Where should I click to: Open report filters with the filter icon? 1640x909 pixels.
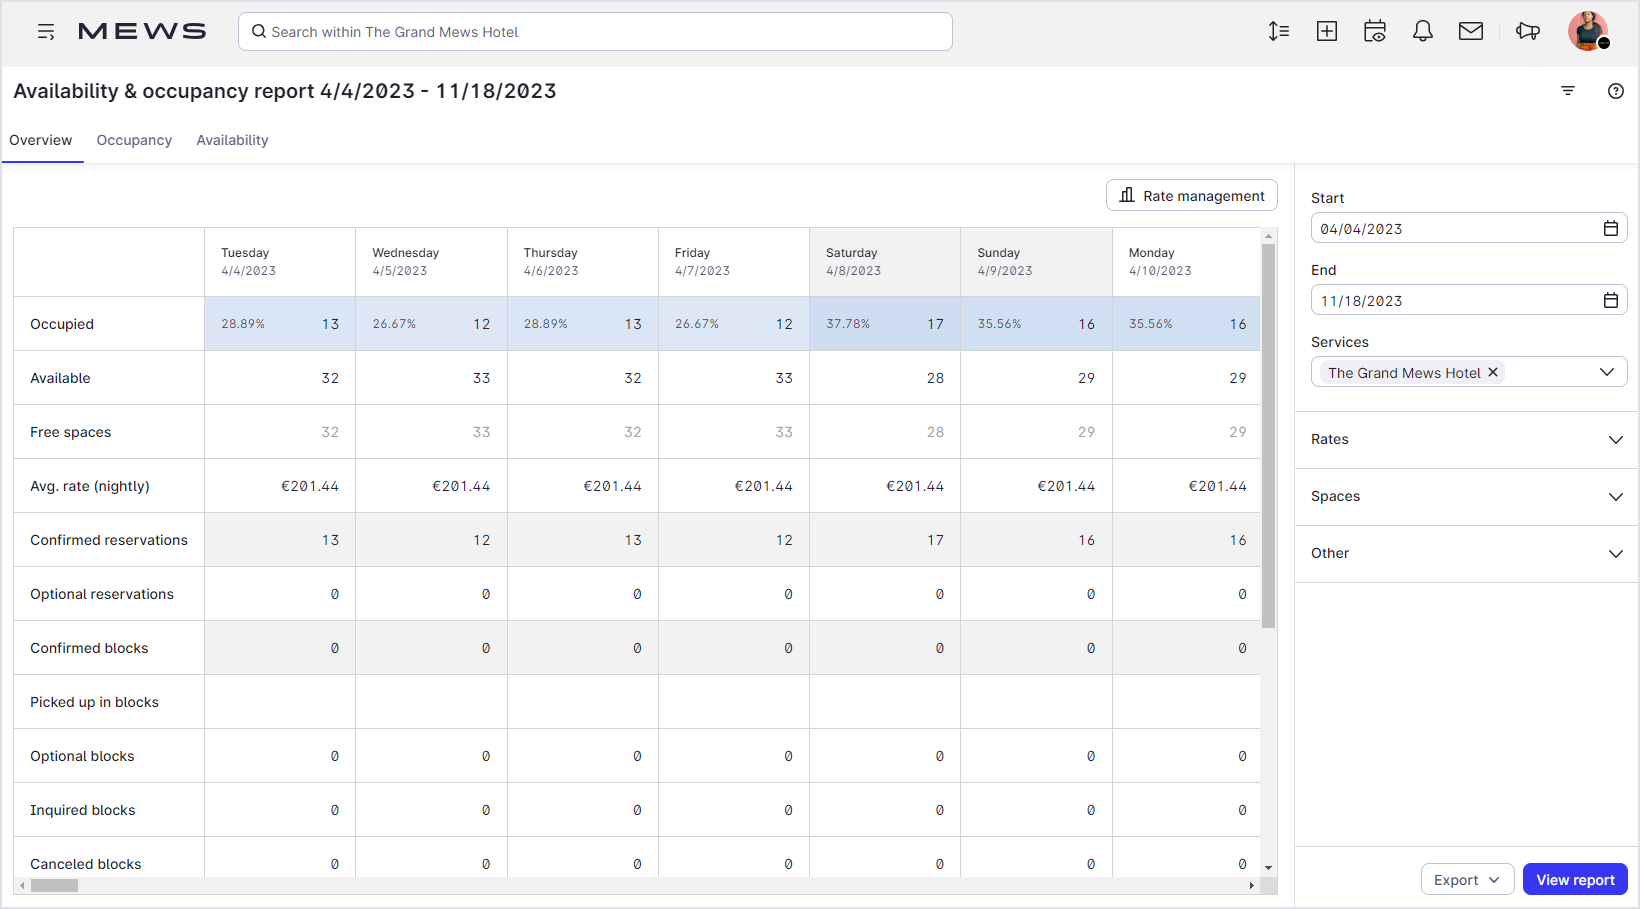pyautogui.click(x=1567, y=91)
